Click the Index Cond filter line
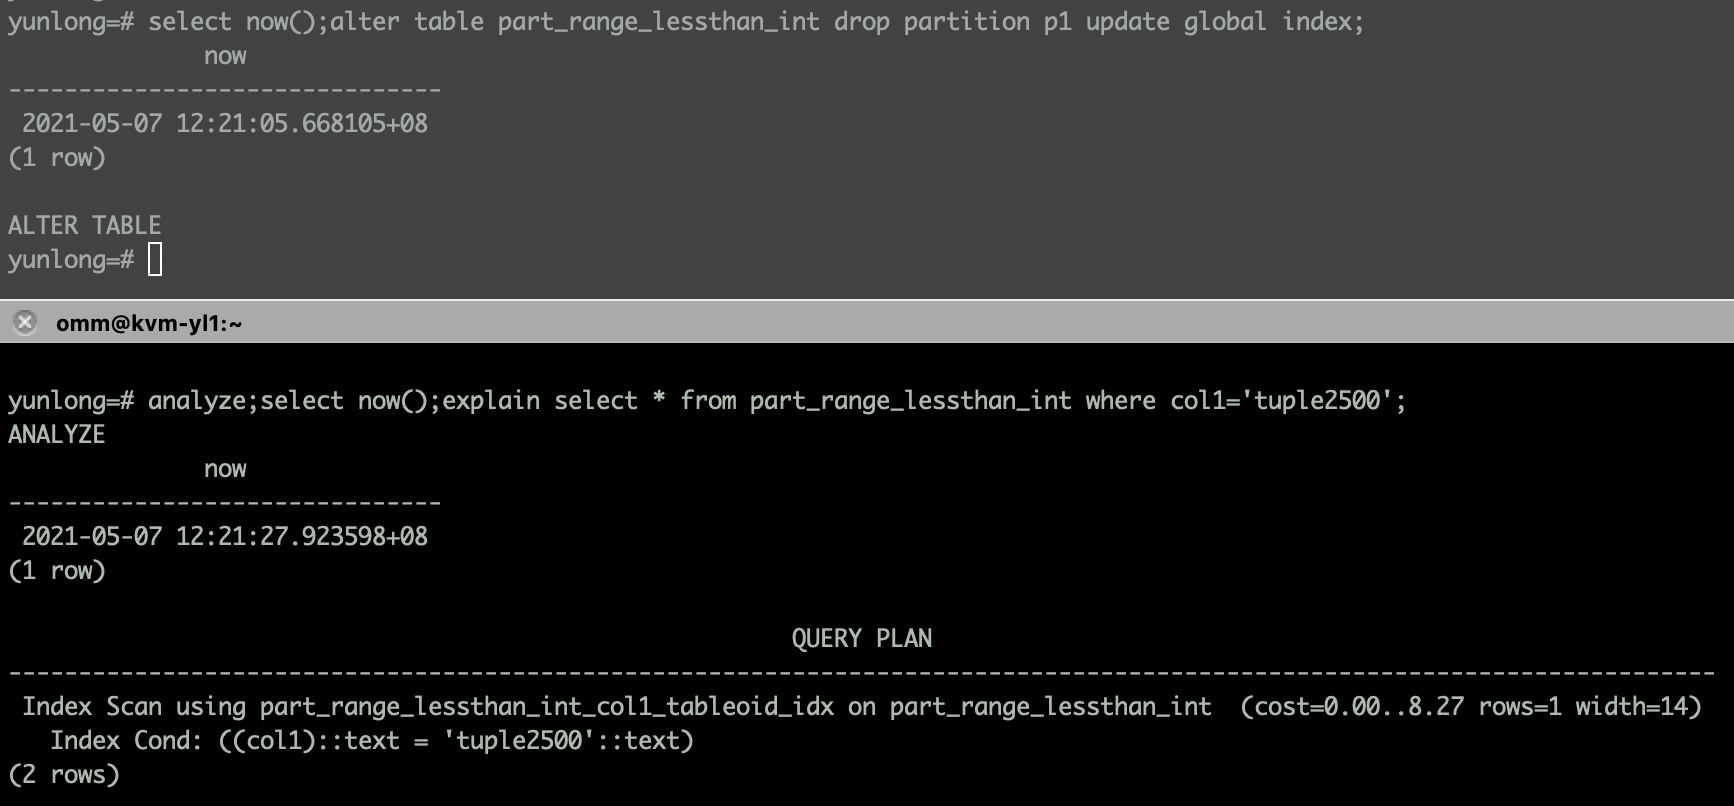The image size is (1734, 806). point(372,741)
